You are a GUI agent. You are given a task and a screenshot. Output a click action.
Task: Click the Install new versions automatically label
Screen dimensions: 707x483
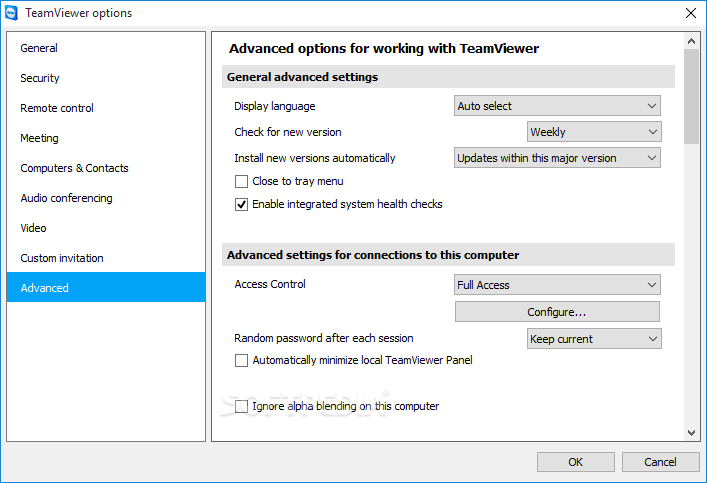tap(315, 158)
